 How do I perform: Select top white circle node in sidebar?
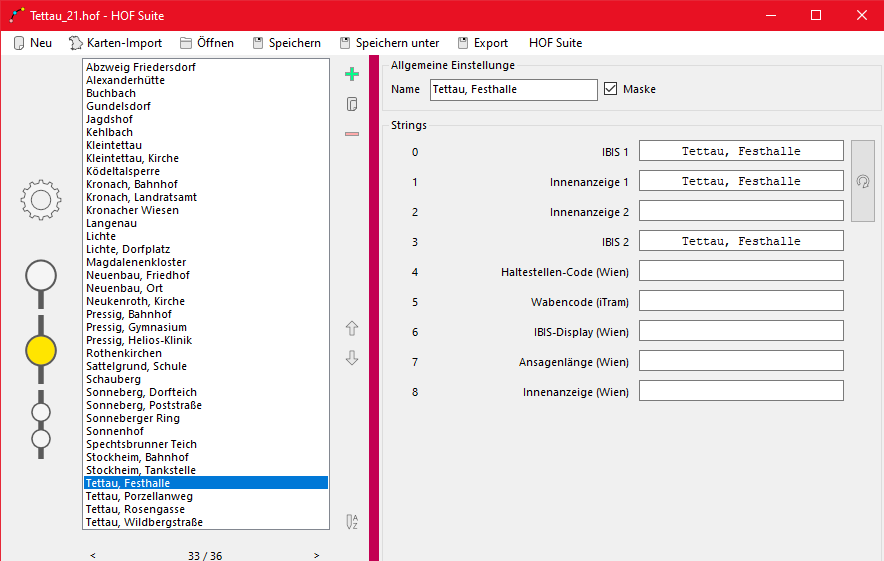(41, 274)
